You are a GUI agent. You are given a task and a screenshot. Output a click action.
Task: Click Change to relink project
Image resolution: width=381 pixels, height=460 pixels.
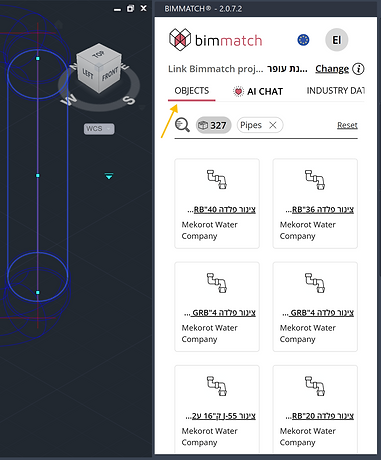tap(332, 69)
